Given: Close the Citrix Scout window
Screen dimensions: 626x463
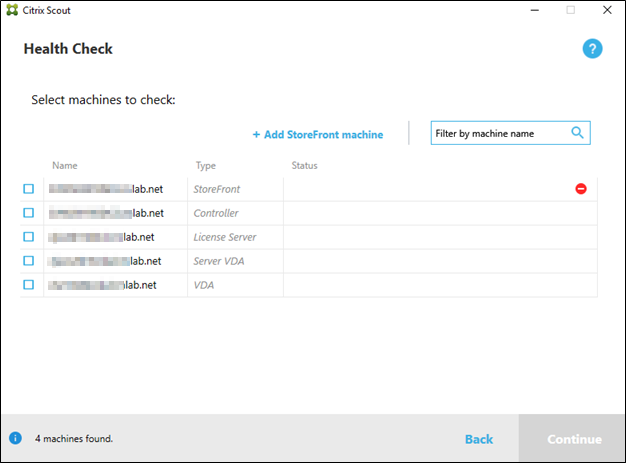Looking at the screenshot, I should (x=607, y=10).
